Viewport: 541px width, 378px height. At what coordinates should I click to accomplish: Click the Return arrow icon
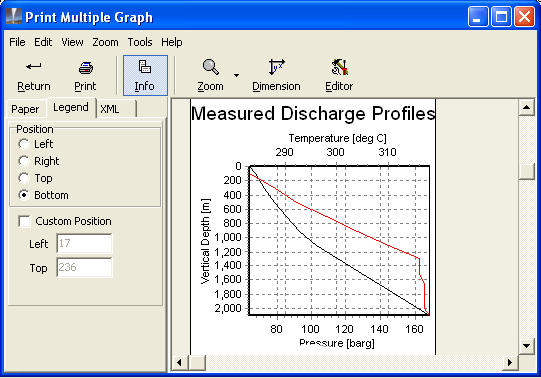pos(34,66)
